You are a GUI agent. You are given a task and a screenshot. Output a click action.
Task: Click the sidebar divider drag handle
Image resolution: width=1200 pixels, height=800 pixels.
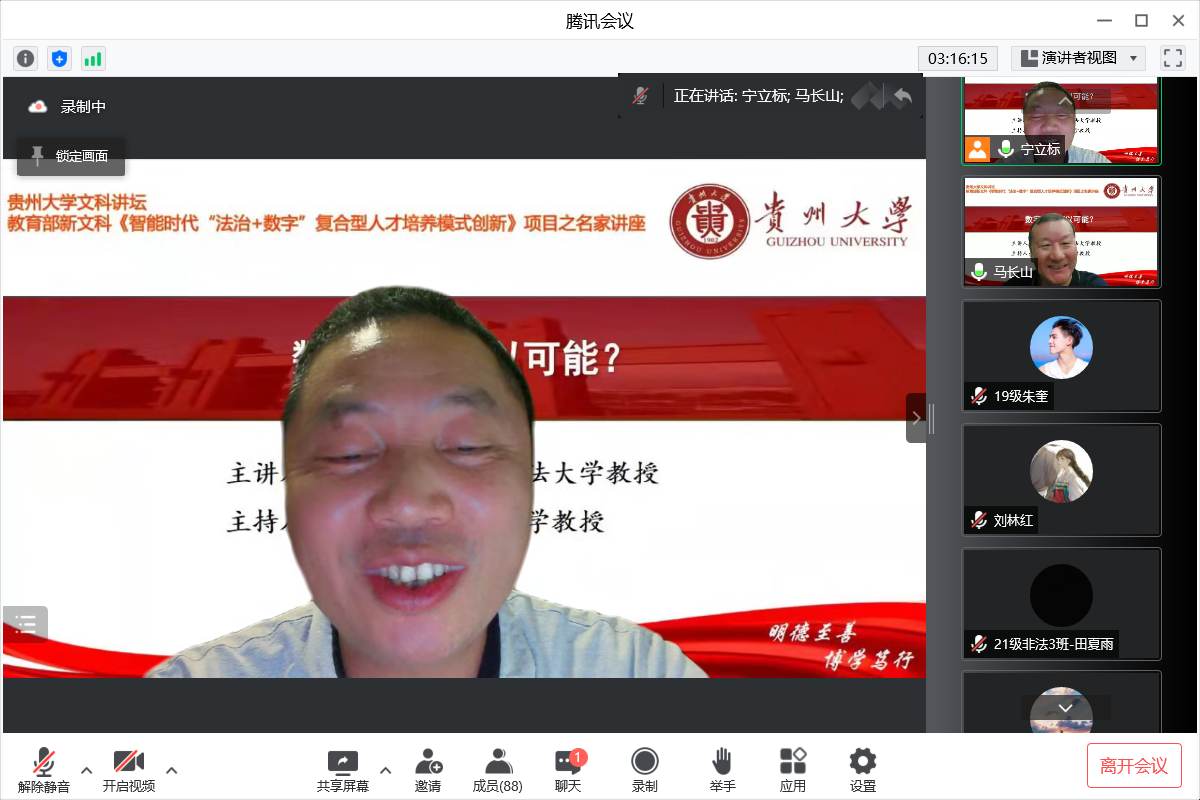[x=932, y=418]
